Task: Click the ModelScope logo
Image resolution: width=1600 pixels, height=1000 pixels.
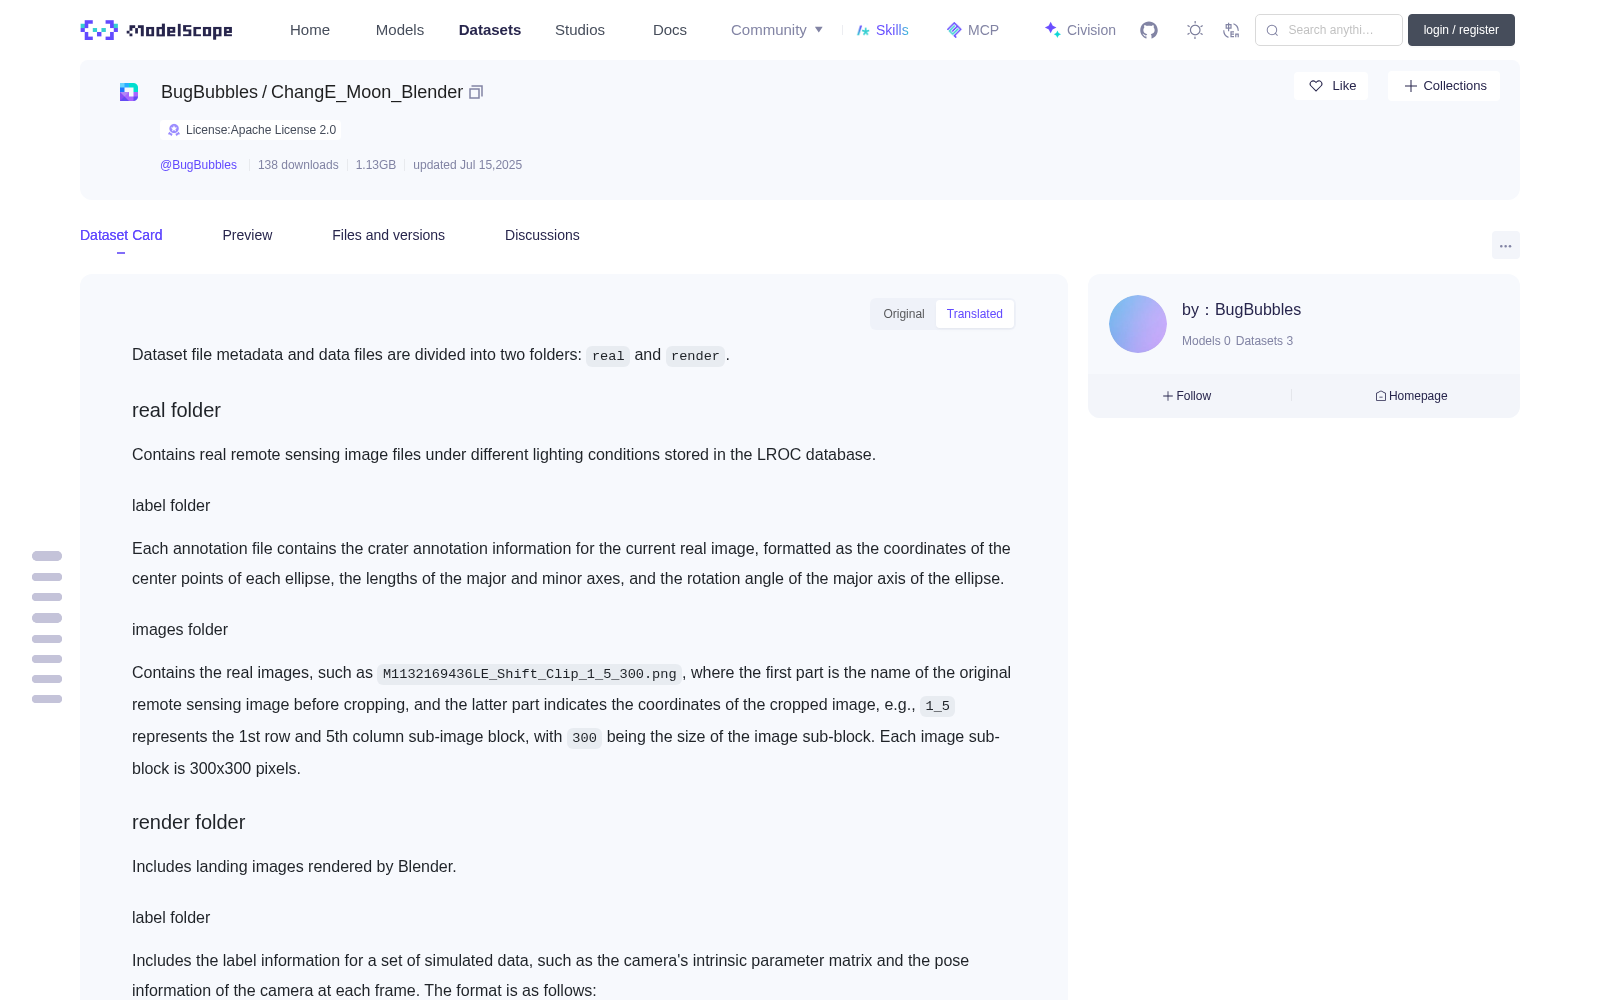Action: point(156,30)
